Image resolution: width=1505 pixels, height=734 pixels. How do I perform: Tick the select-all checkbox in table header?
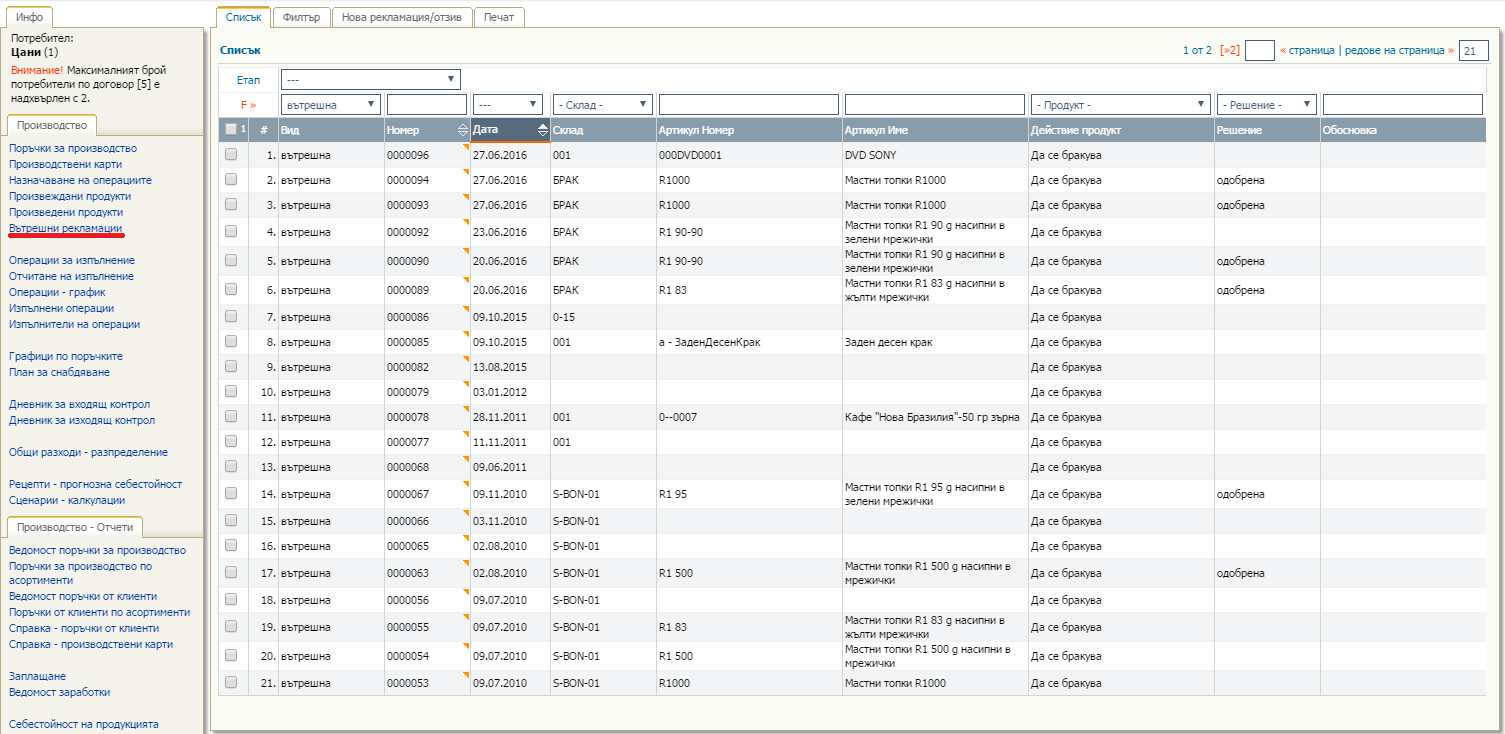[231, 129]
